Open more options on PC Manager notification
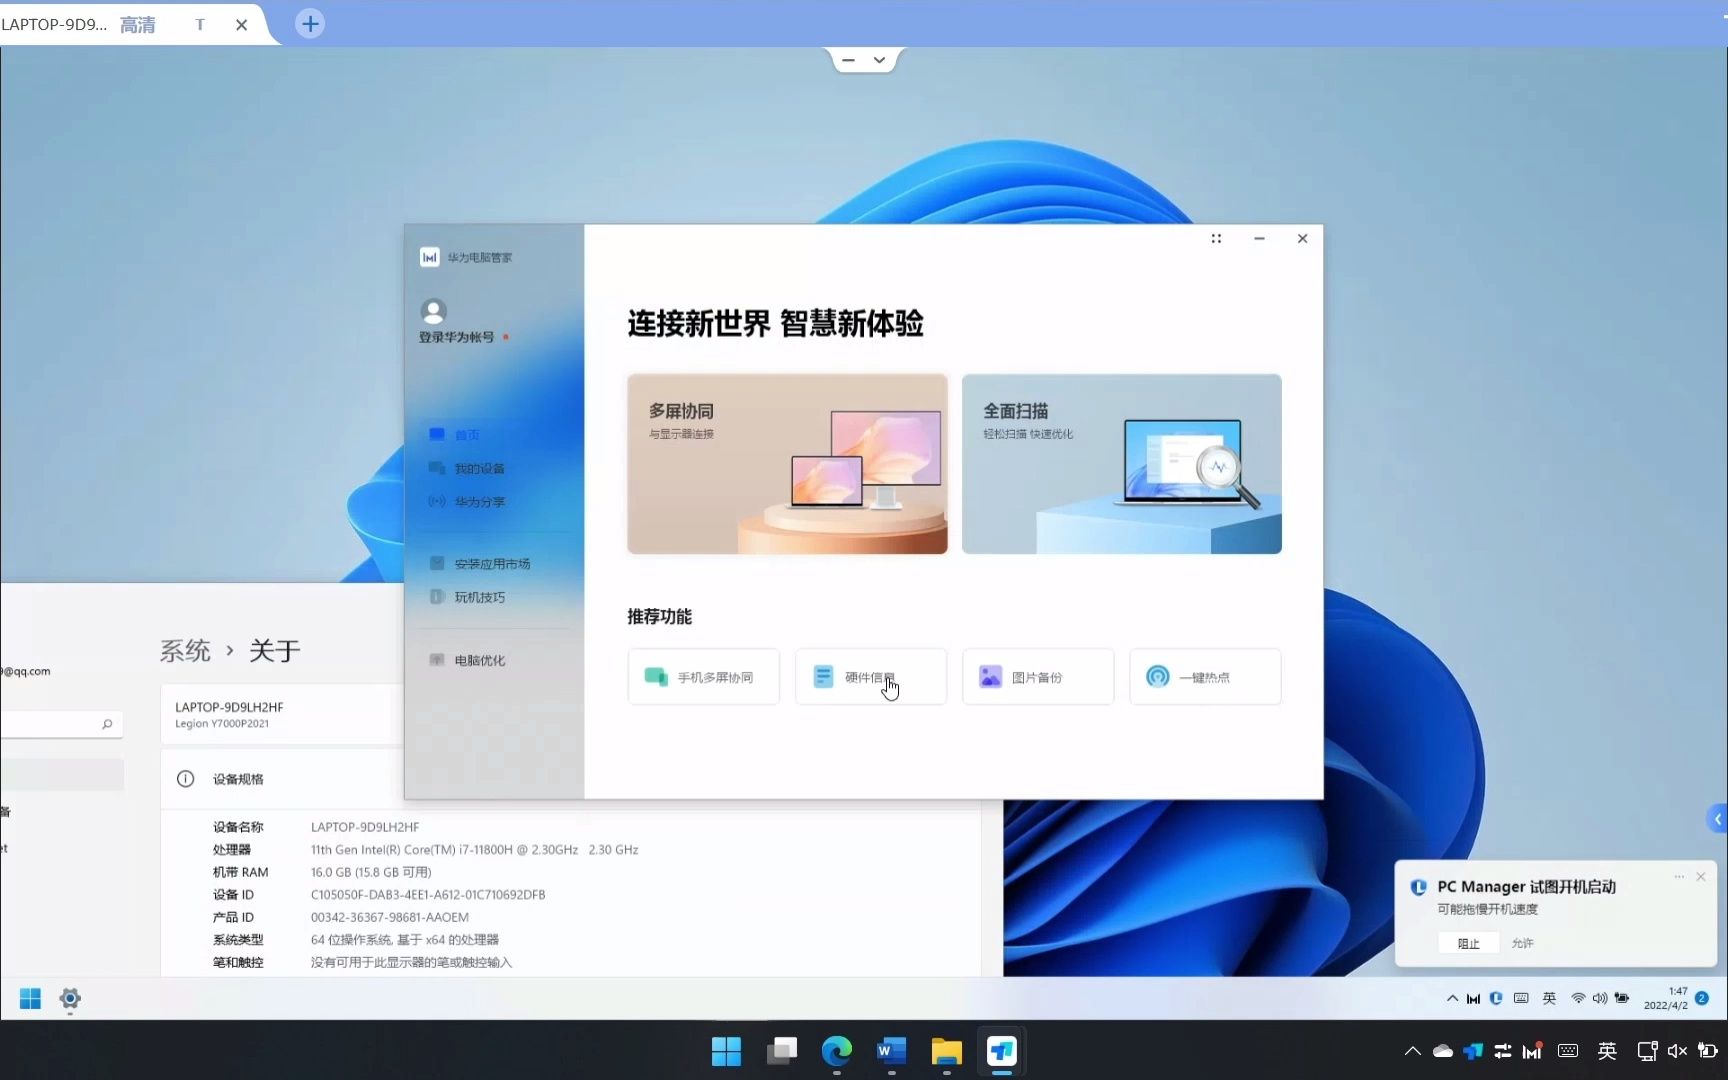The image size is (1728, 1080). (x=1678, y=877)
